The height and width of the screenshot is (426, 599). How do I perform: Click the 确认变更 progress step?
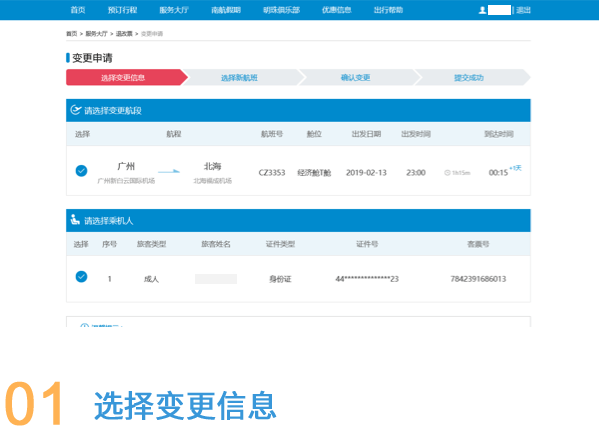356,78
